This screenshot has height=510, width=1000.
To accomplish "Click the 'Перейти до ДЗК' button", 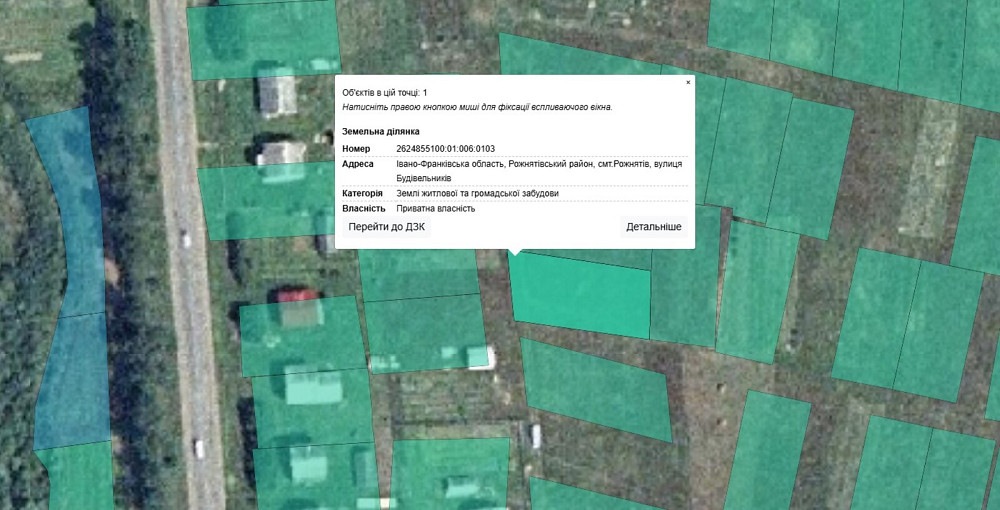I will [x=386, y=227].
